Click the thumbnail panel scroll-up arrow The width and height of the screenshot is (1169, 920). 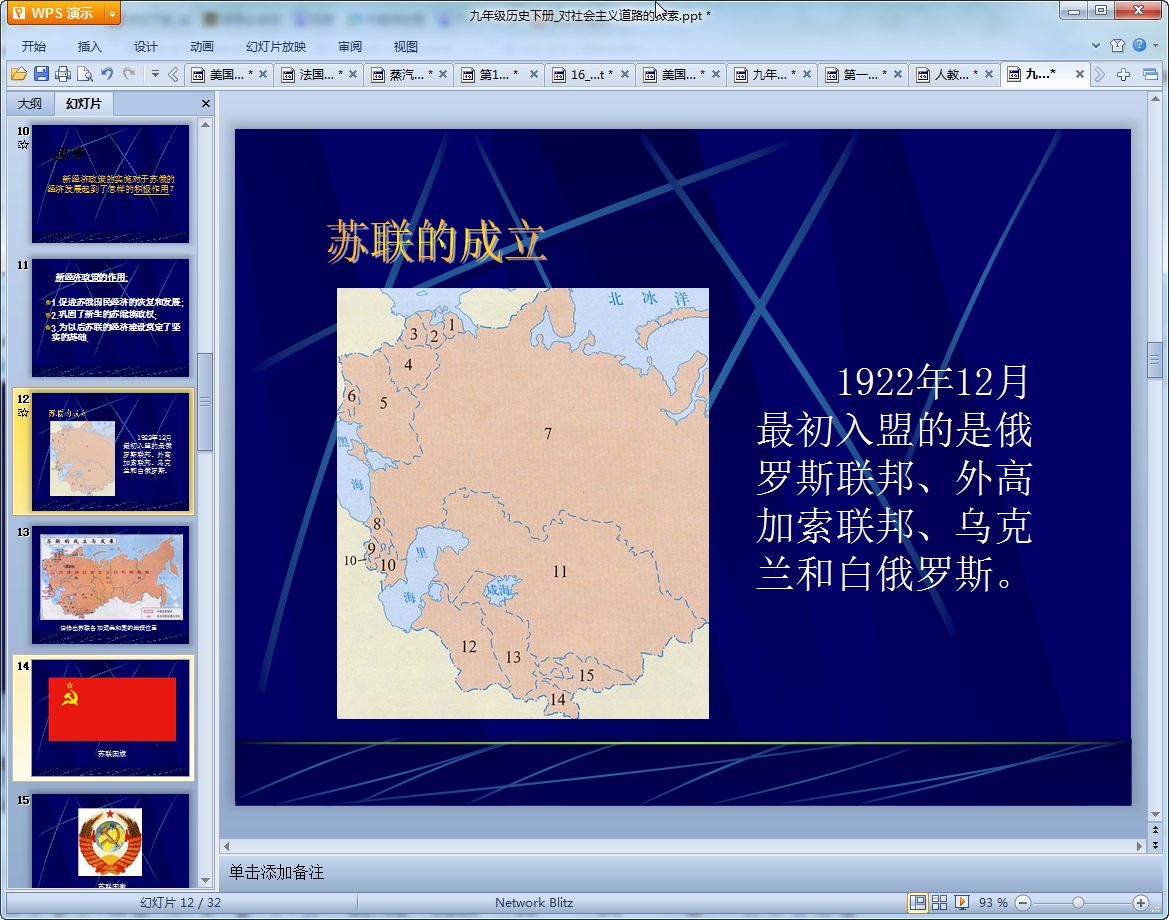click(x=205, y=125)
